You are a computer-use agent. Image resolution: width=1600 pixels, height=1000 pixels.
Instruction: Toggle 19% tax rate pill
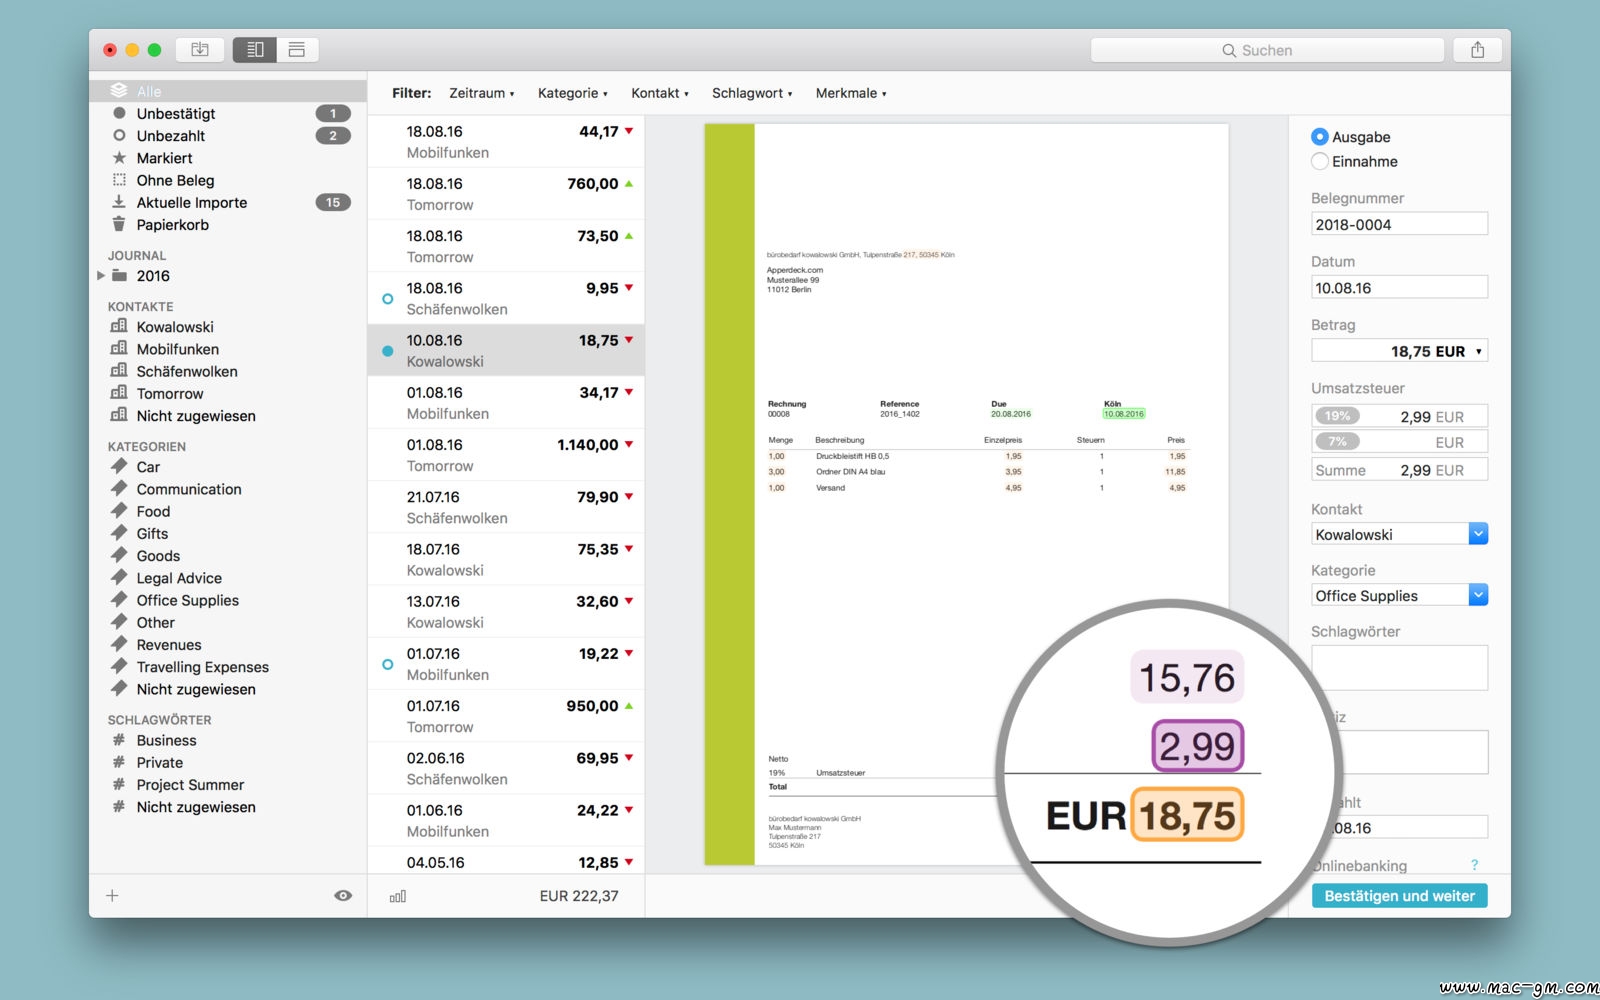(x=1337, y=416)
